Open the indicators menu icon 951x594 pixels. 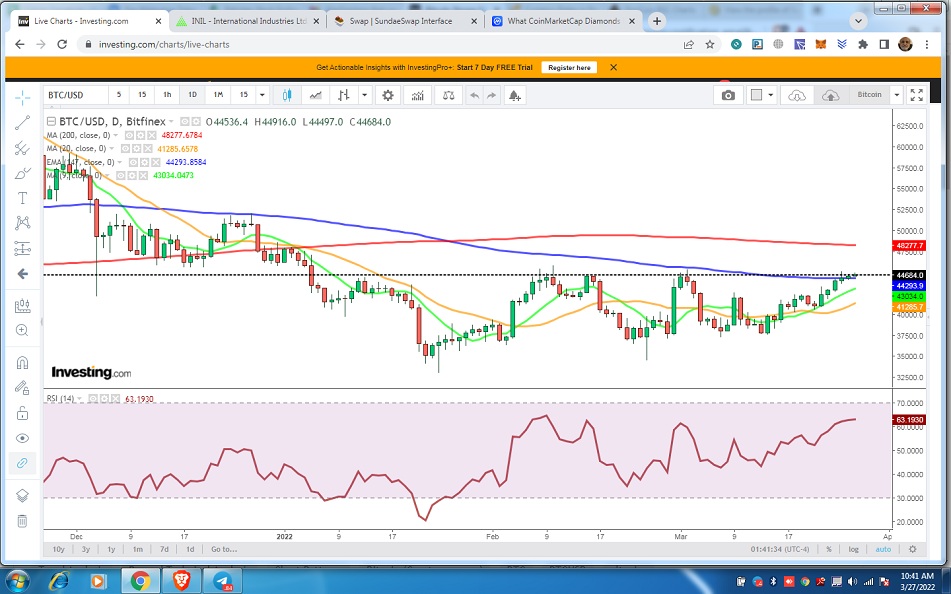(417, 95)
